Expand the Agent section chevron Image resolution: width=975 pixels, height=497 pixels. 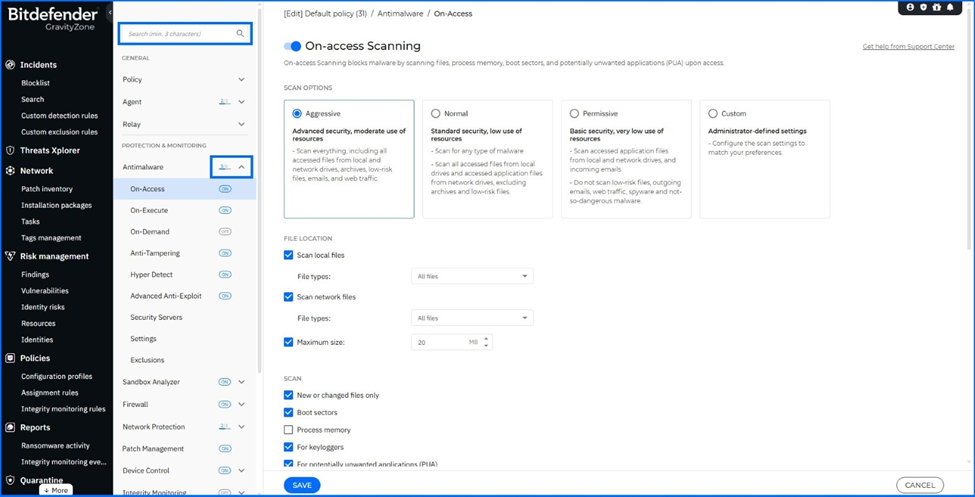tap(242, 102)
